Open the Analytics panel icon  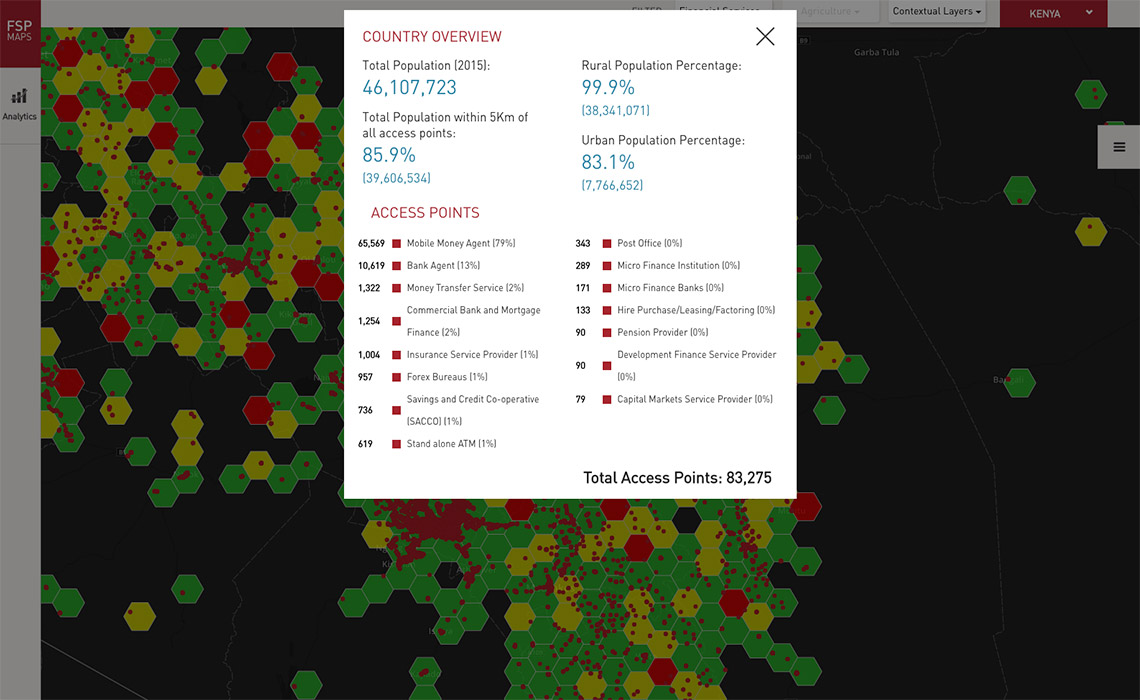pyautogui.click(x=20, y=105)
